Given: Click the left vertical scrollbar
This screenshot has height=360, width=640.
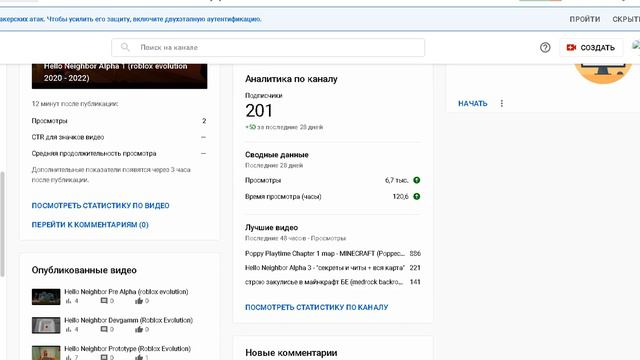Looking at the screenshot, I should 2,224.
